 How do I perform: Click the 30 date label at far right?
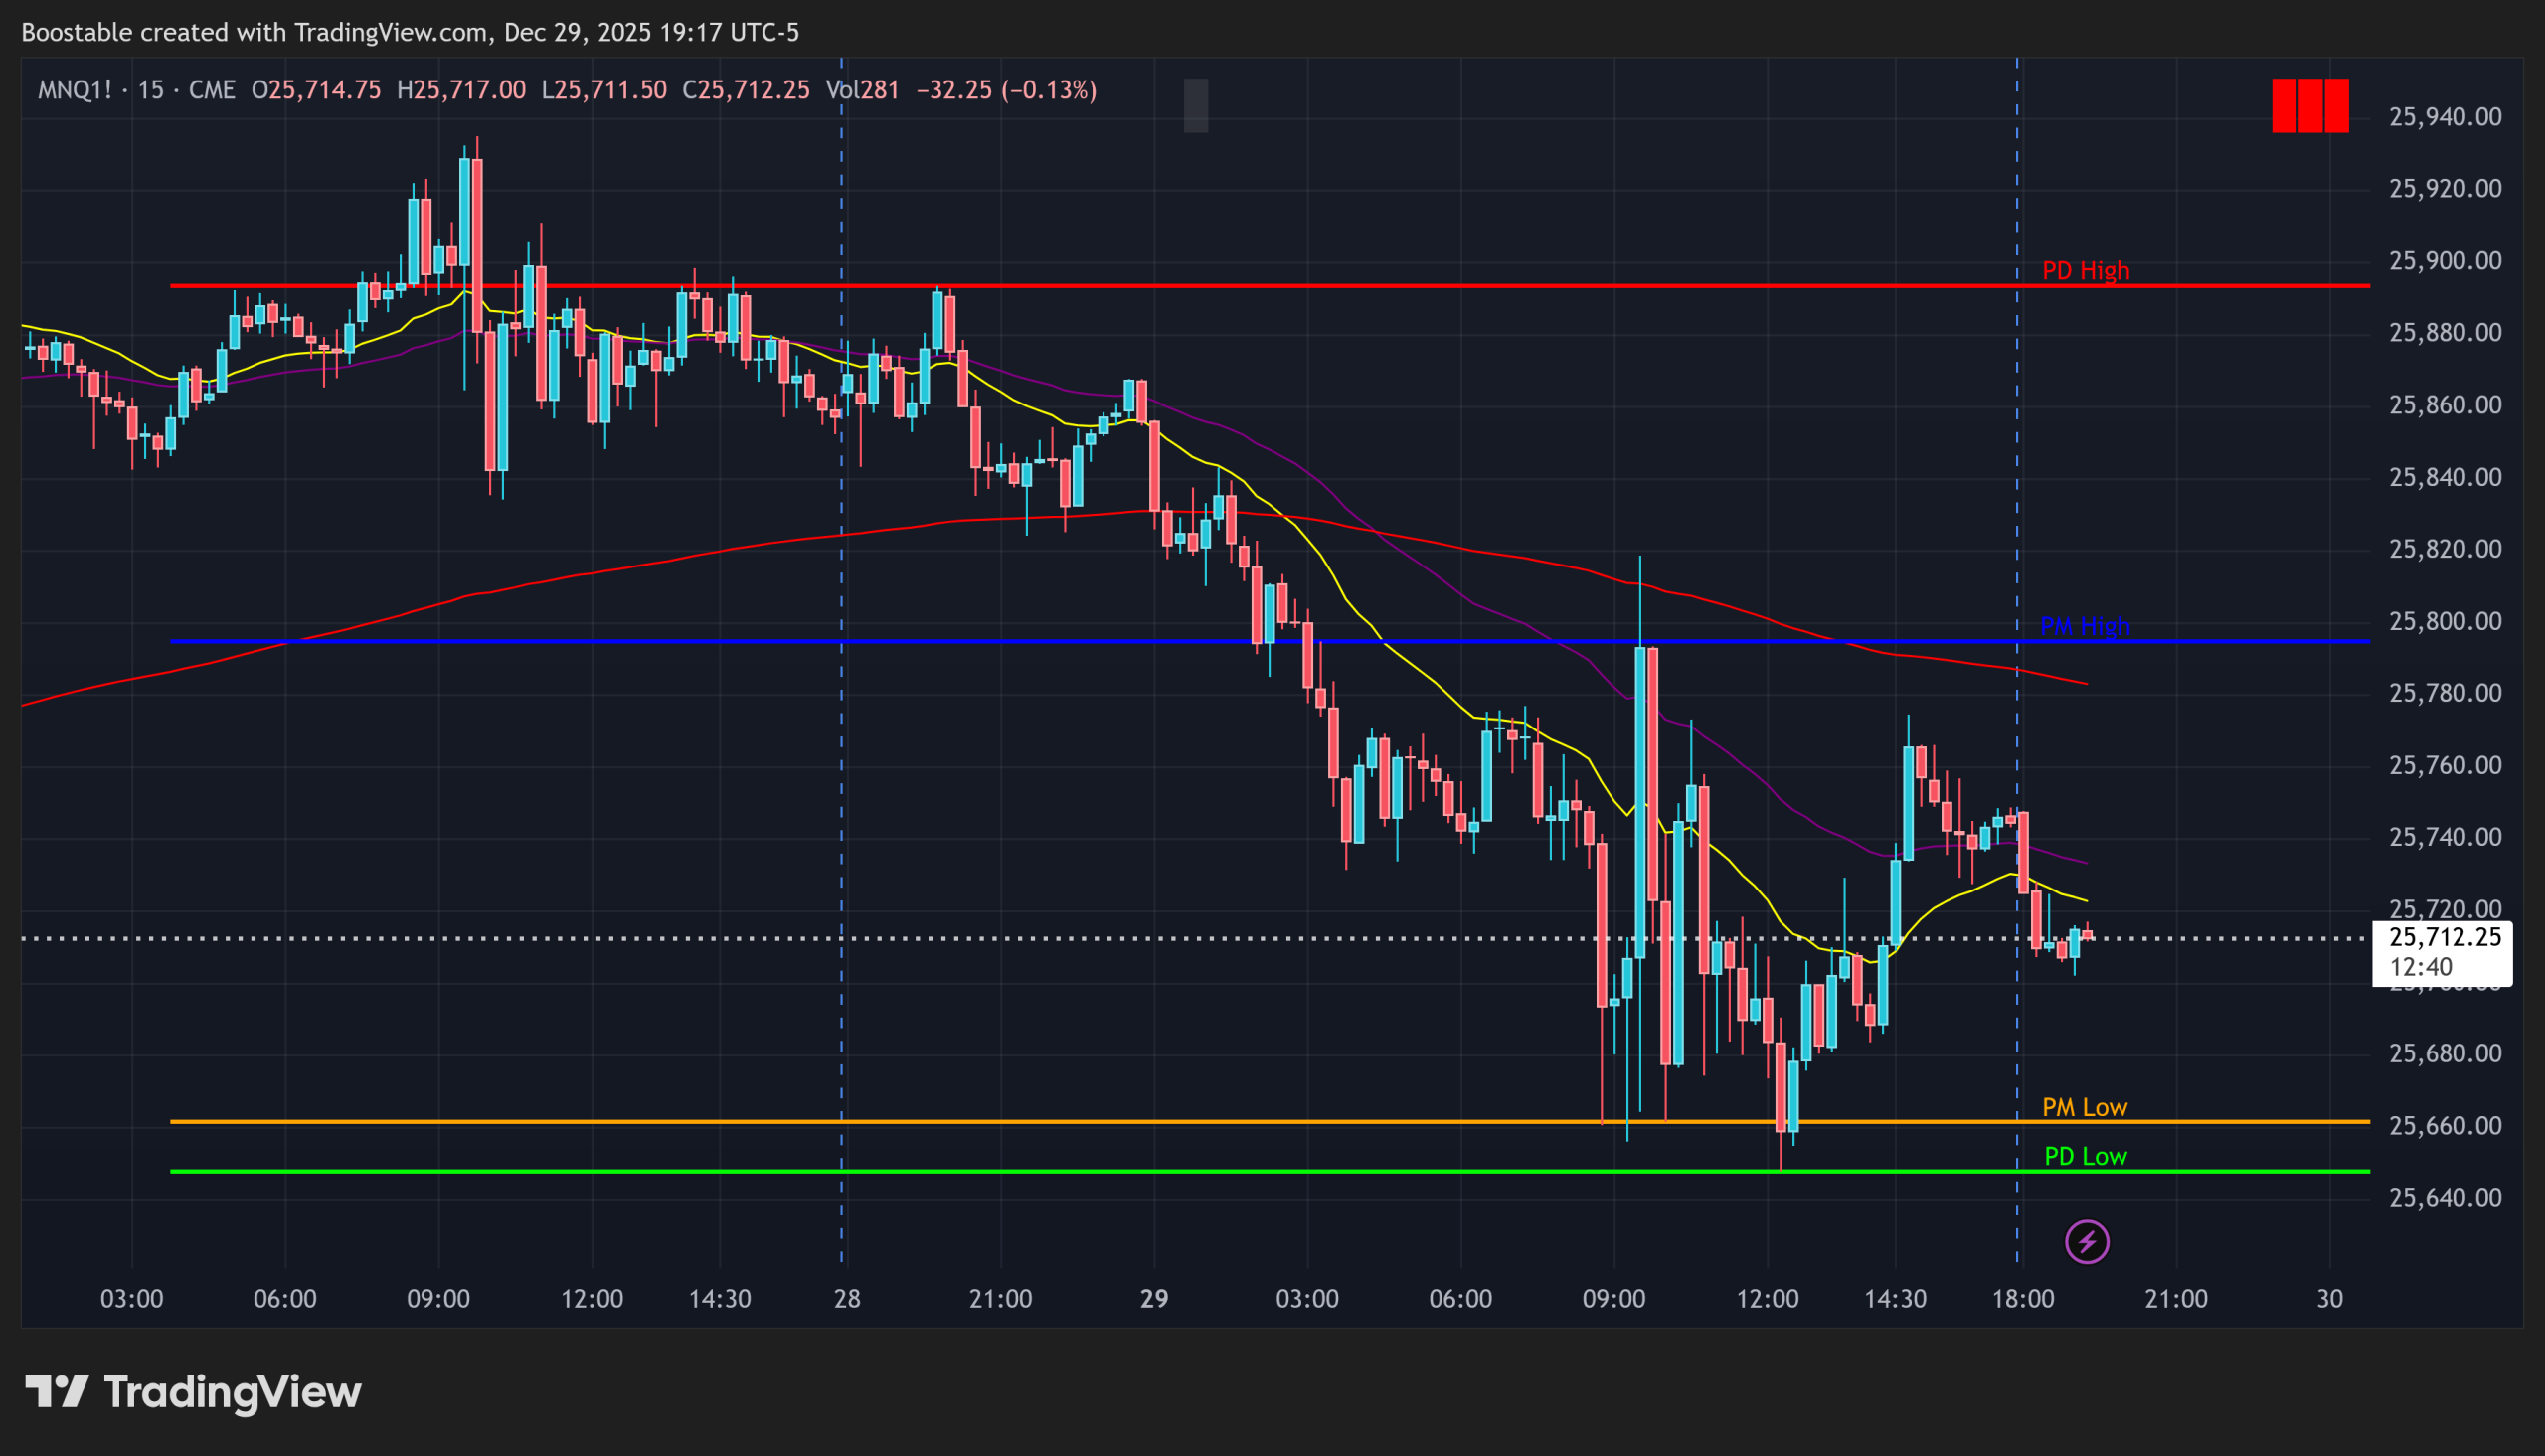pyautogui.click(x=2329, y=1299)
